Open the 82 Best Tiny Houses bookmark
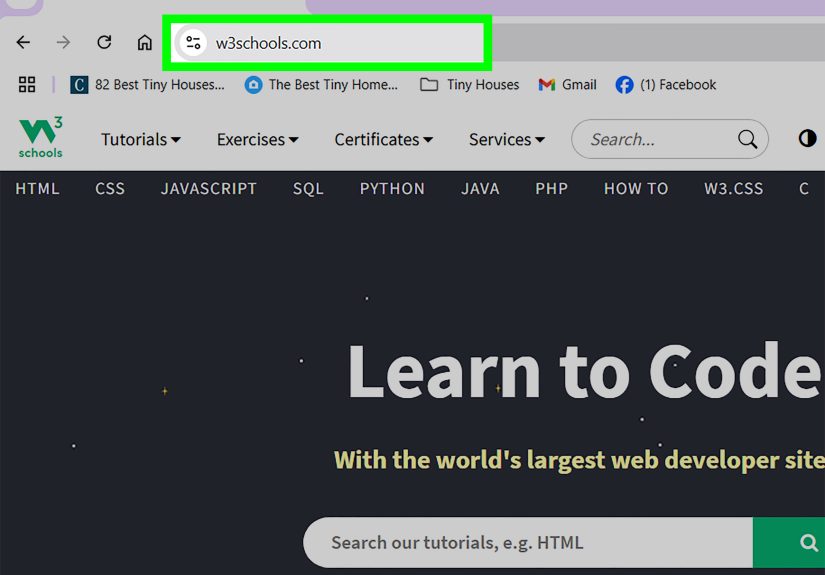Image resolution: width=825 pixels, height=575 pixels. [147, 85]
